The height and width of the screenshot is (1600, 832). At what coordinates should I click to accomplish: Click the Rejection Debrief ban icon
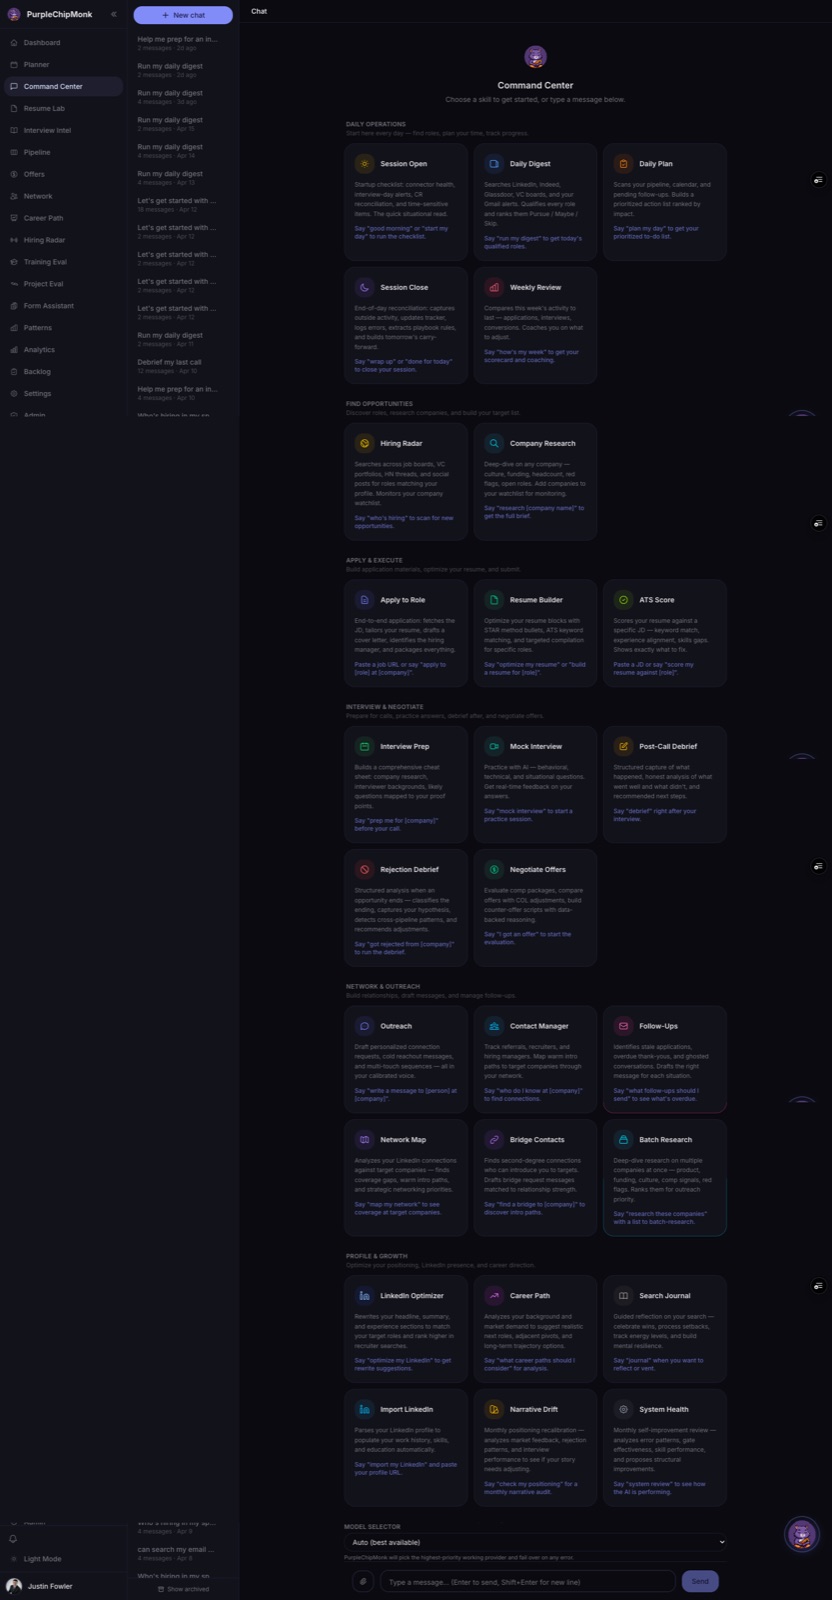[365, 869]
